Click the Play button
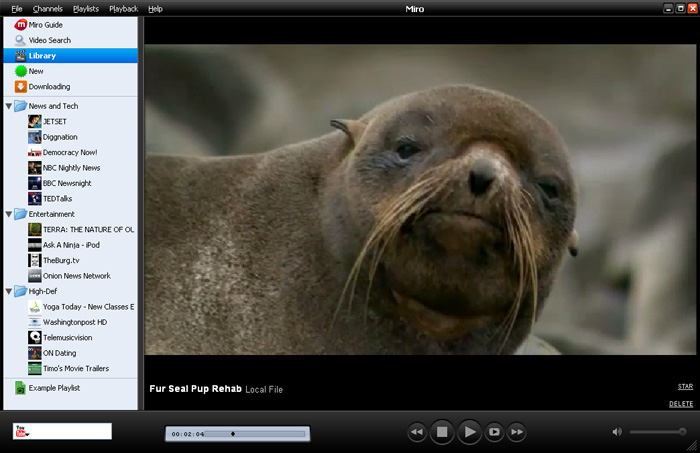This screenshot has width=700, height=453. [469, 432]
